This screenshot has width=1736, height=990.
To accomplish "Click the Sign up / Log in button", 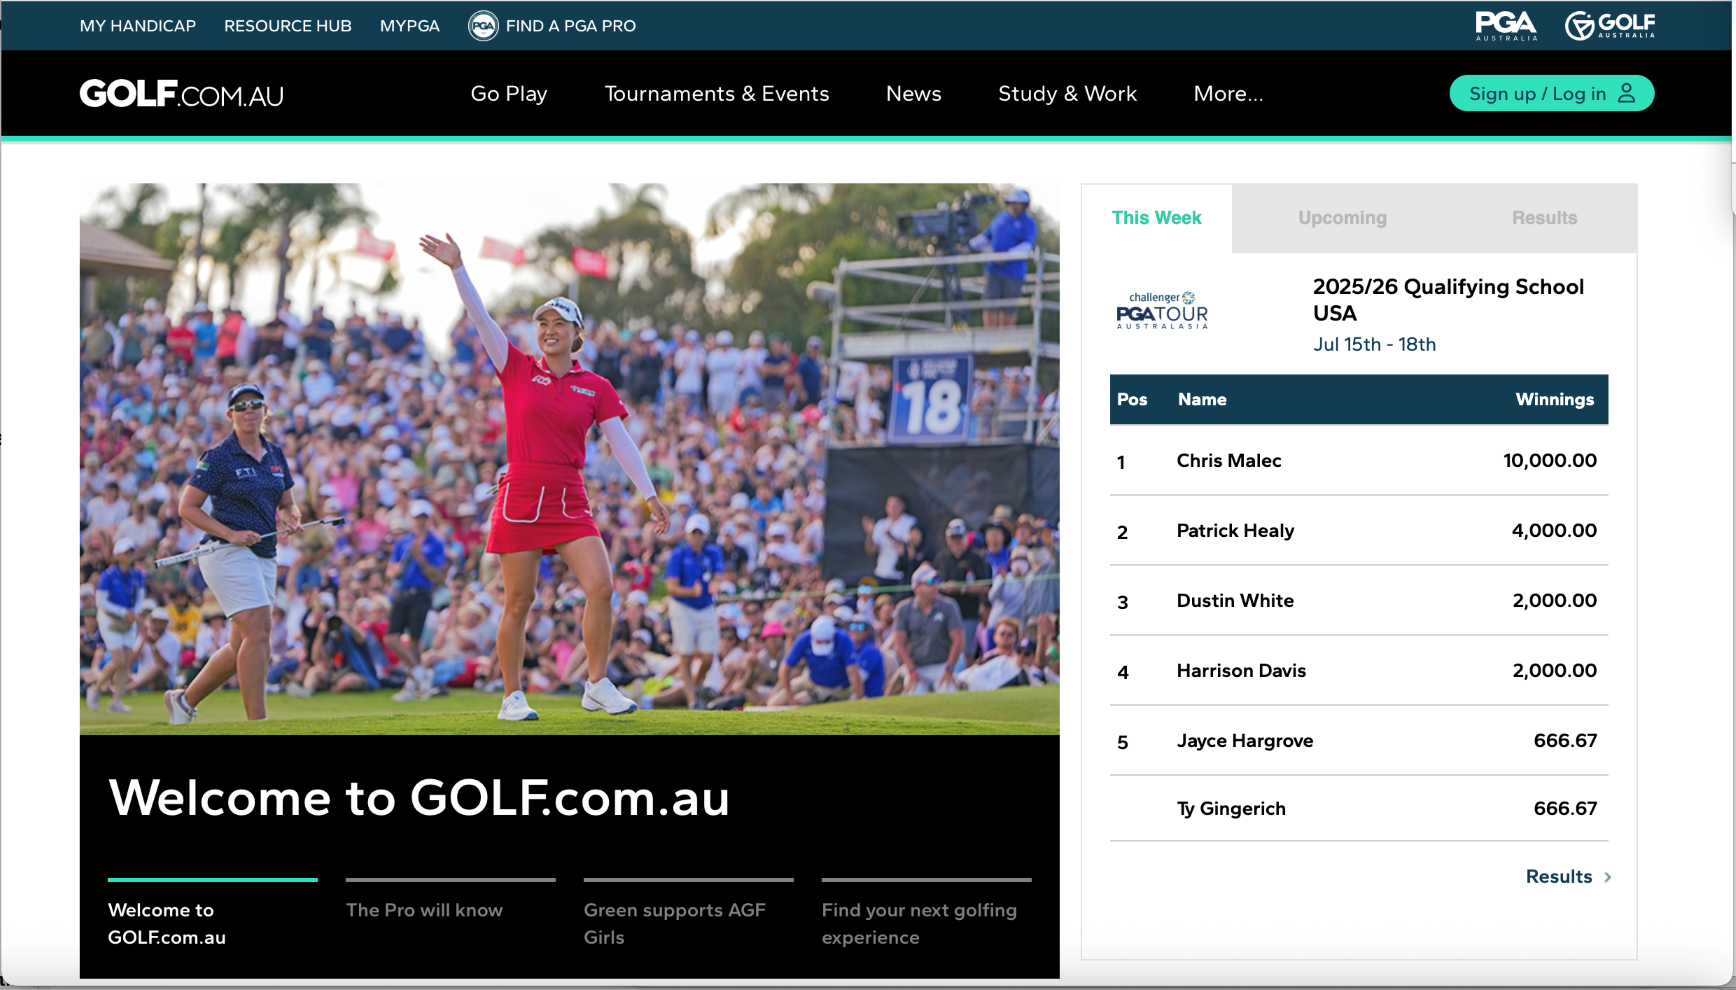I will 1551,93.
